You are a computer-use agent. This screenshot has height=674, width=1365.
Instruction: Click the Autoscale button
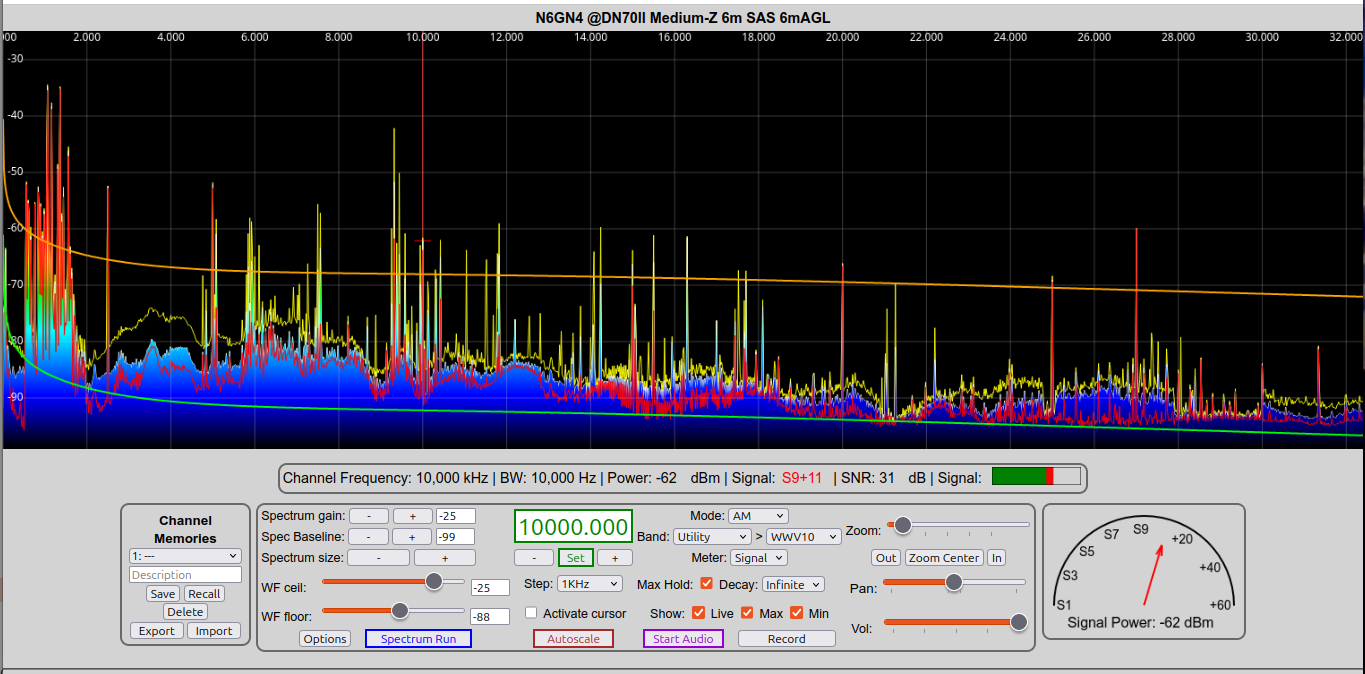pos(574,639)
